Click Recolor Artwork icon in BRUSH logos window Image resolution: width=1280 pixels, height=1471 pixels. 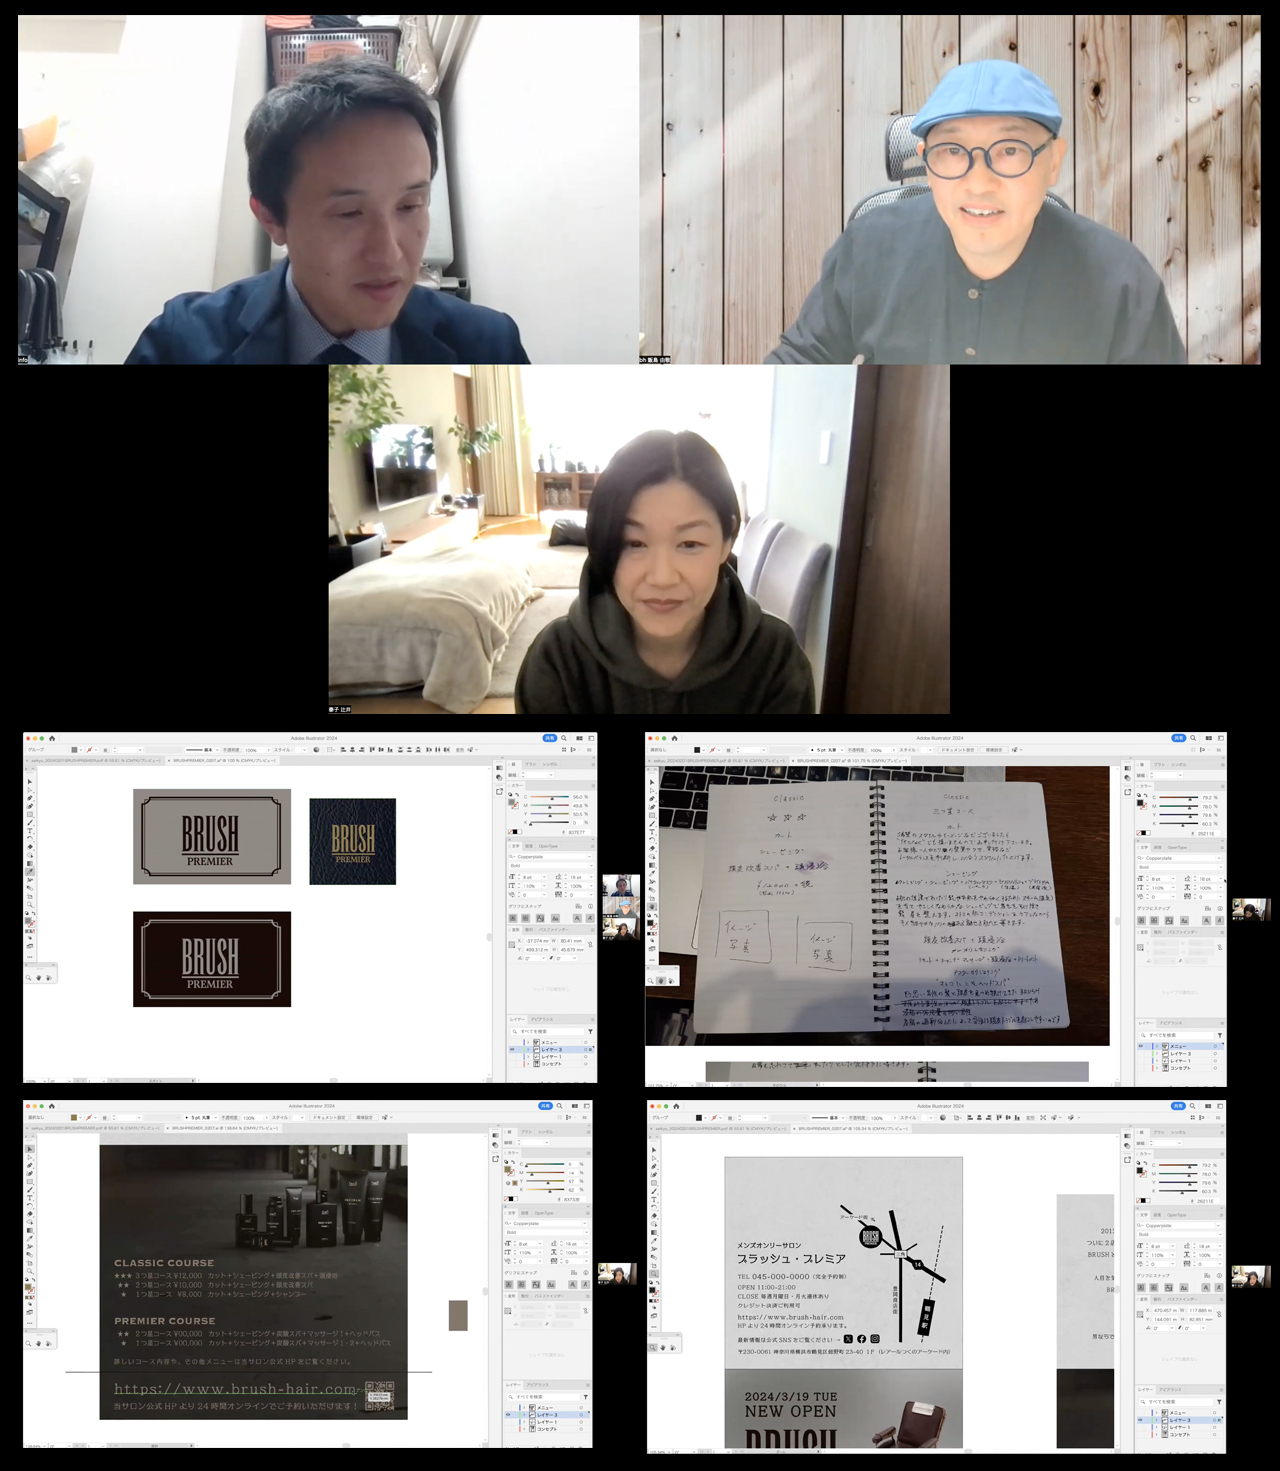click(316, 749)
